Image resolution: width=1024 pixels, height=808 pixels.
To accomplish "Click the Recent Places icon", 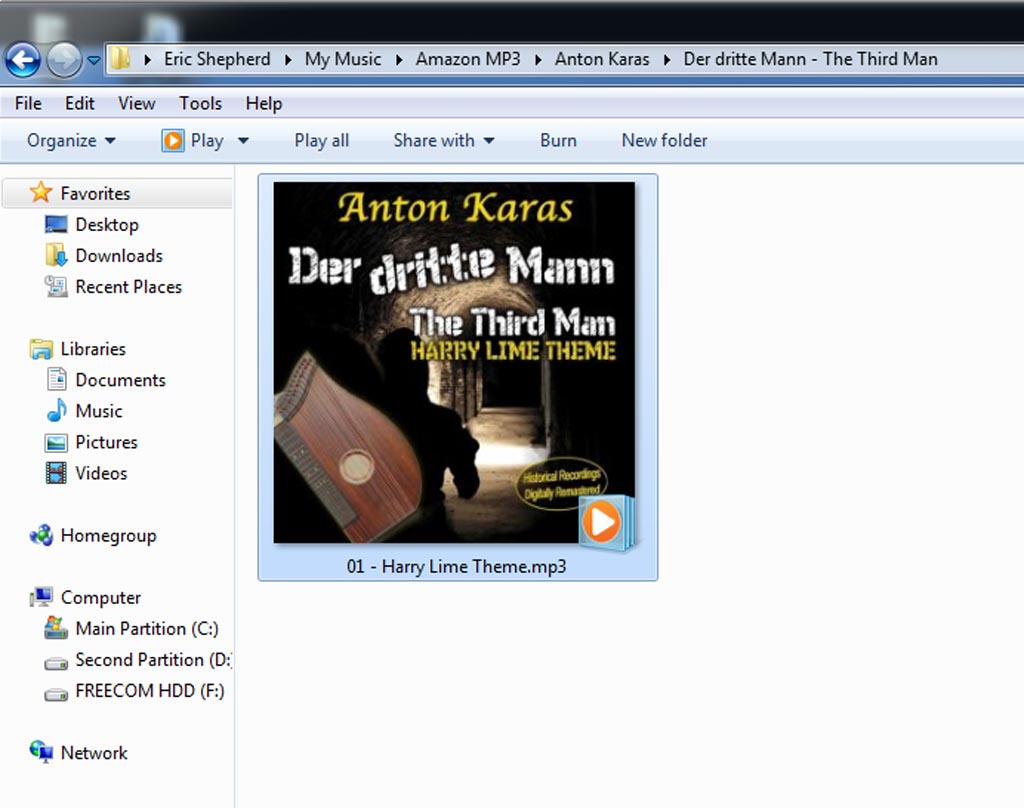I will [56, 286].
